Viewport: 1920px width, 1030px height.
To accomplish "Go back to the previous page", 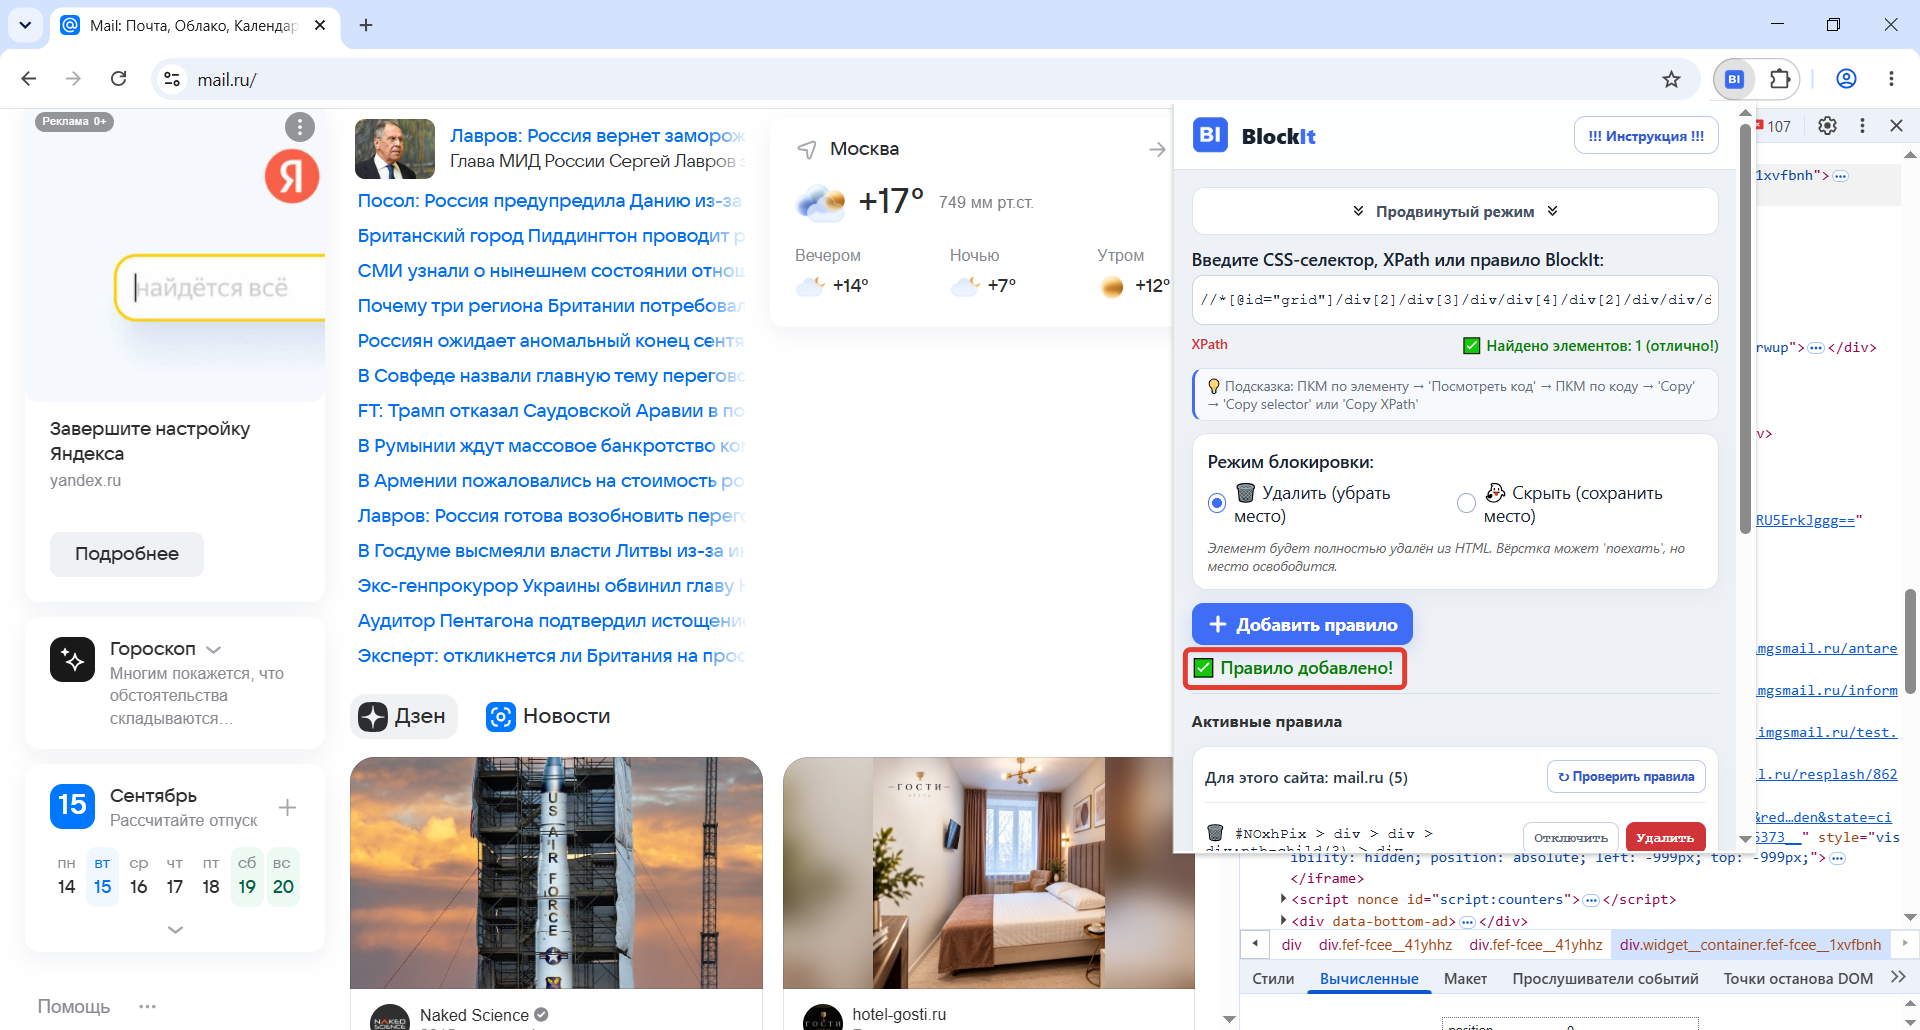I will [29, 79].
